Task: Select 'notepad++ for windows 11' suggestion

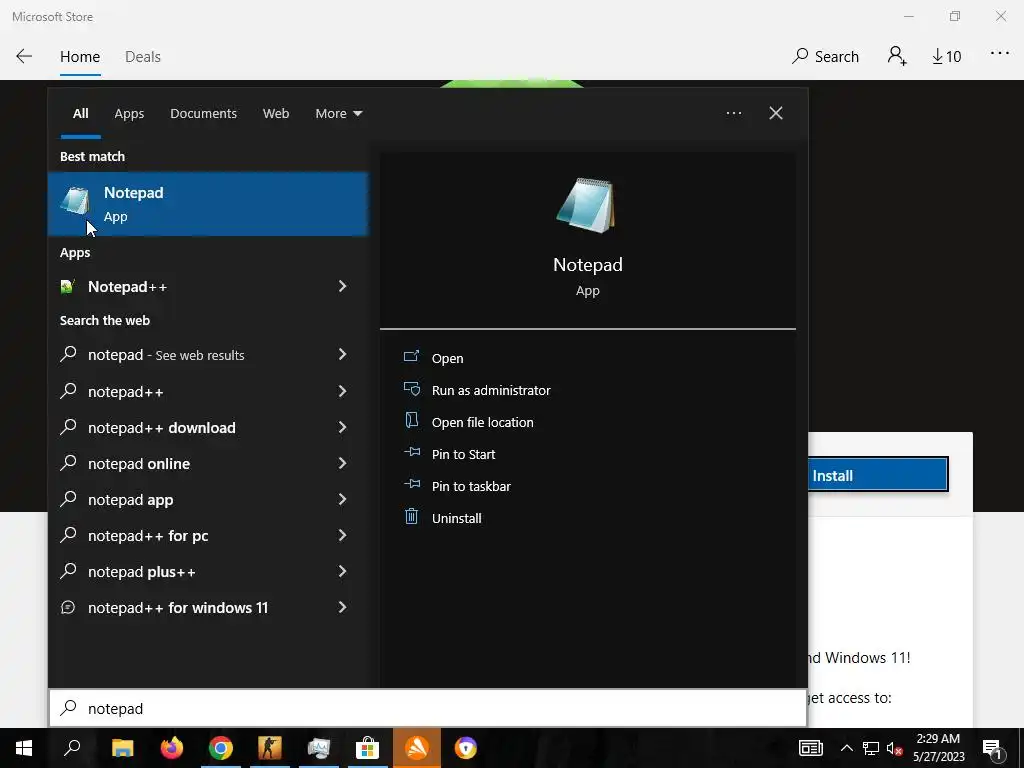Action: [178, 607]
